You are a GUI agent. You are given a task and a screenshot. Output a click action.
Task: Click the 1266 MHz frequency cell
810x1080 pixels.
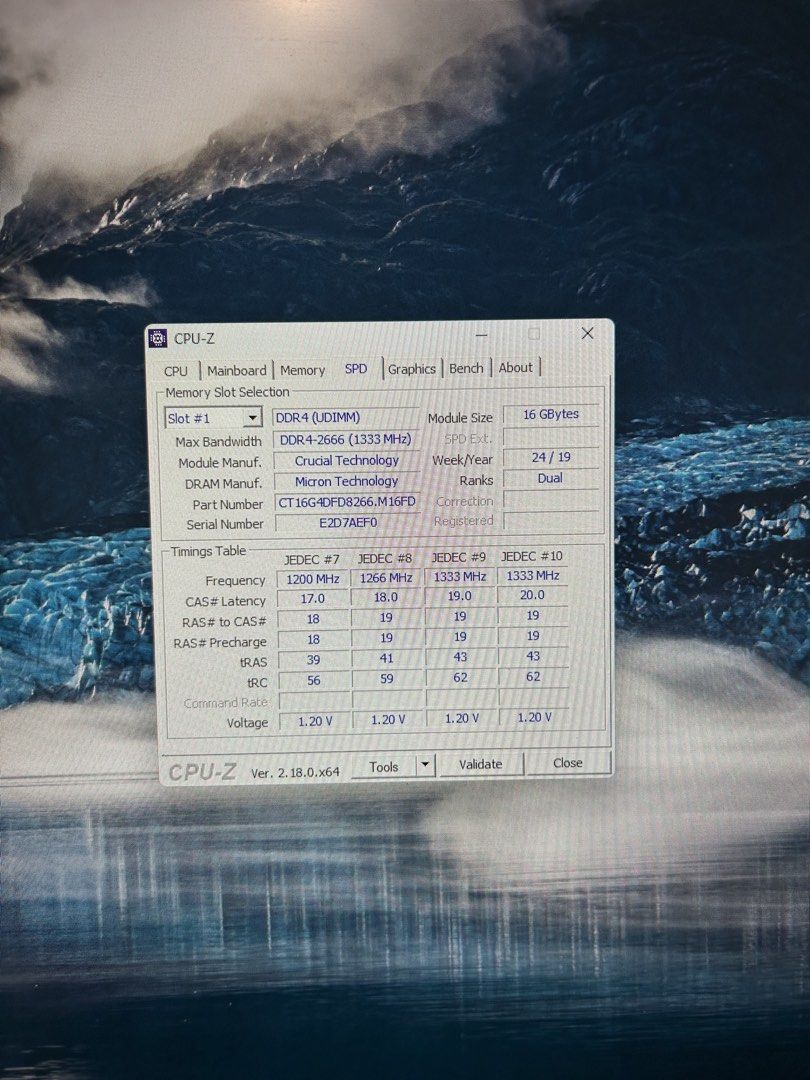click(x=386, y=578)
